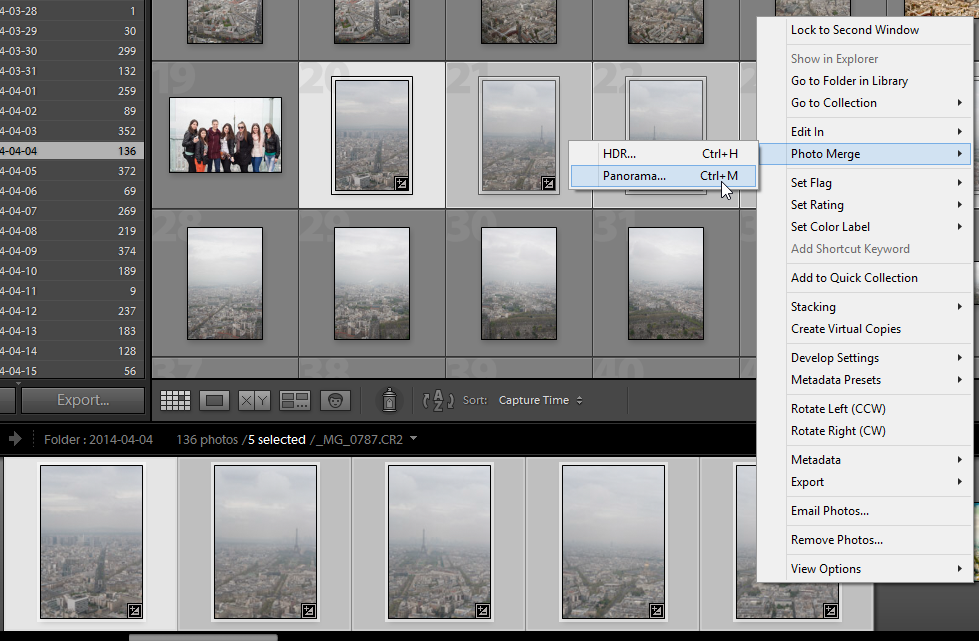
Task: Choose HDR... from Photo Merge submenu
Action: click(663, 154)
